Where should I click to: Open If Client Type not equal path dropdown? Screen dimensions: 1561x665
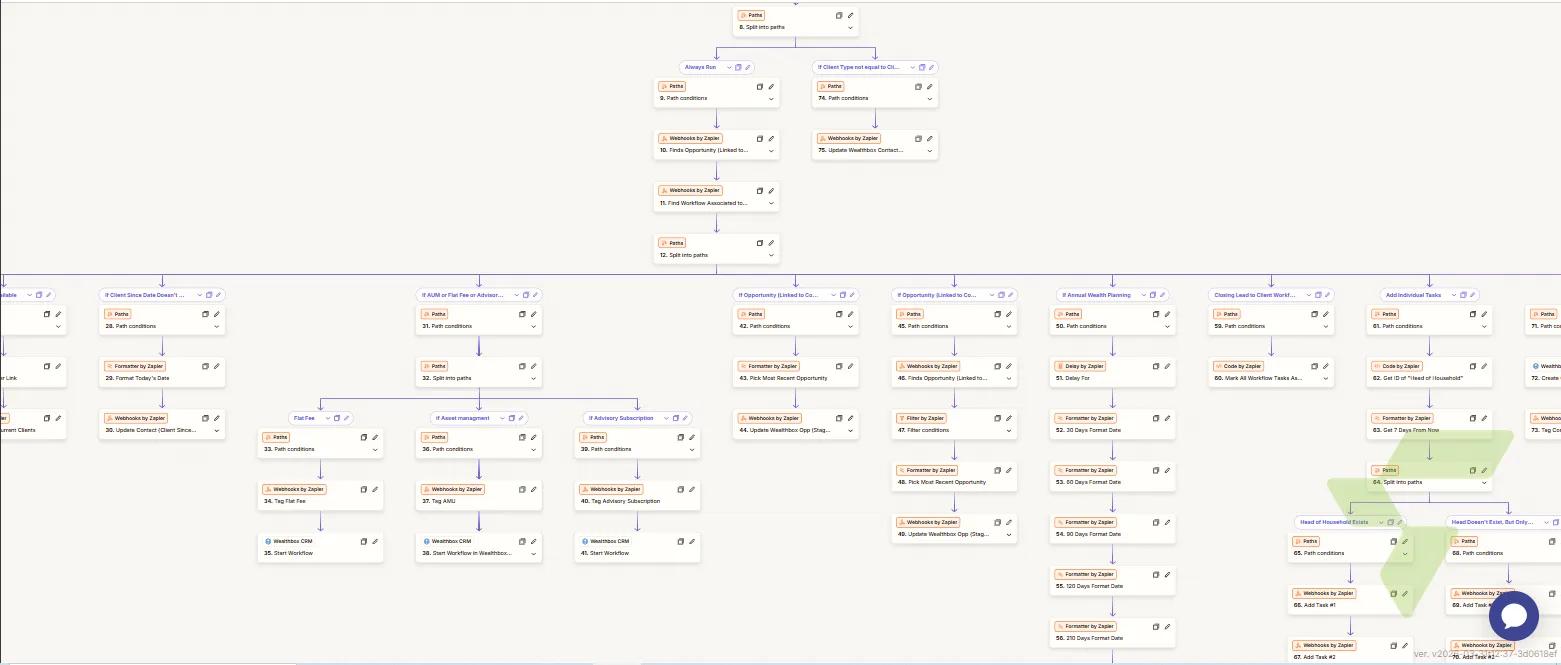pyautogui.click(x=910, y=67)
